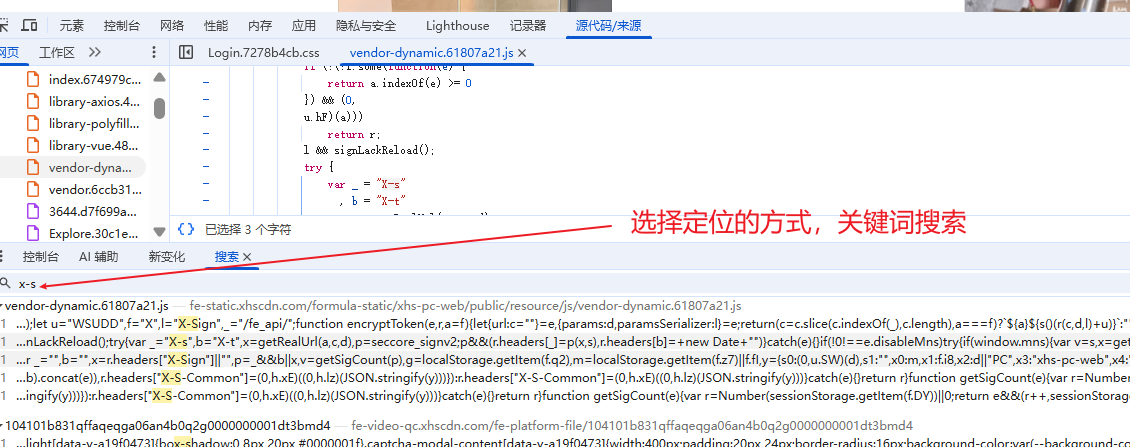The width and height of the screenshot is (1130, 447).
Task: Click the search magnifier icon
Action: coord(5,283)
